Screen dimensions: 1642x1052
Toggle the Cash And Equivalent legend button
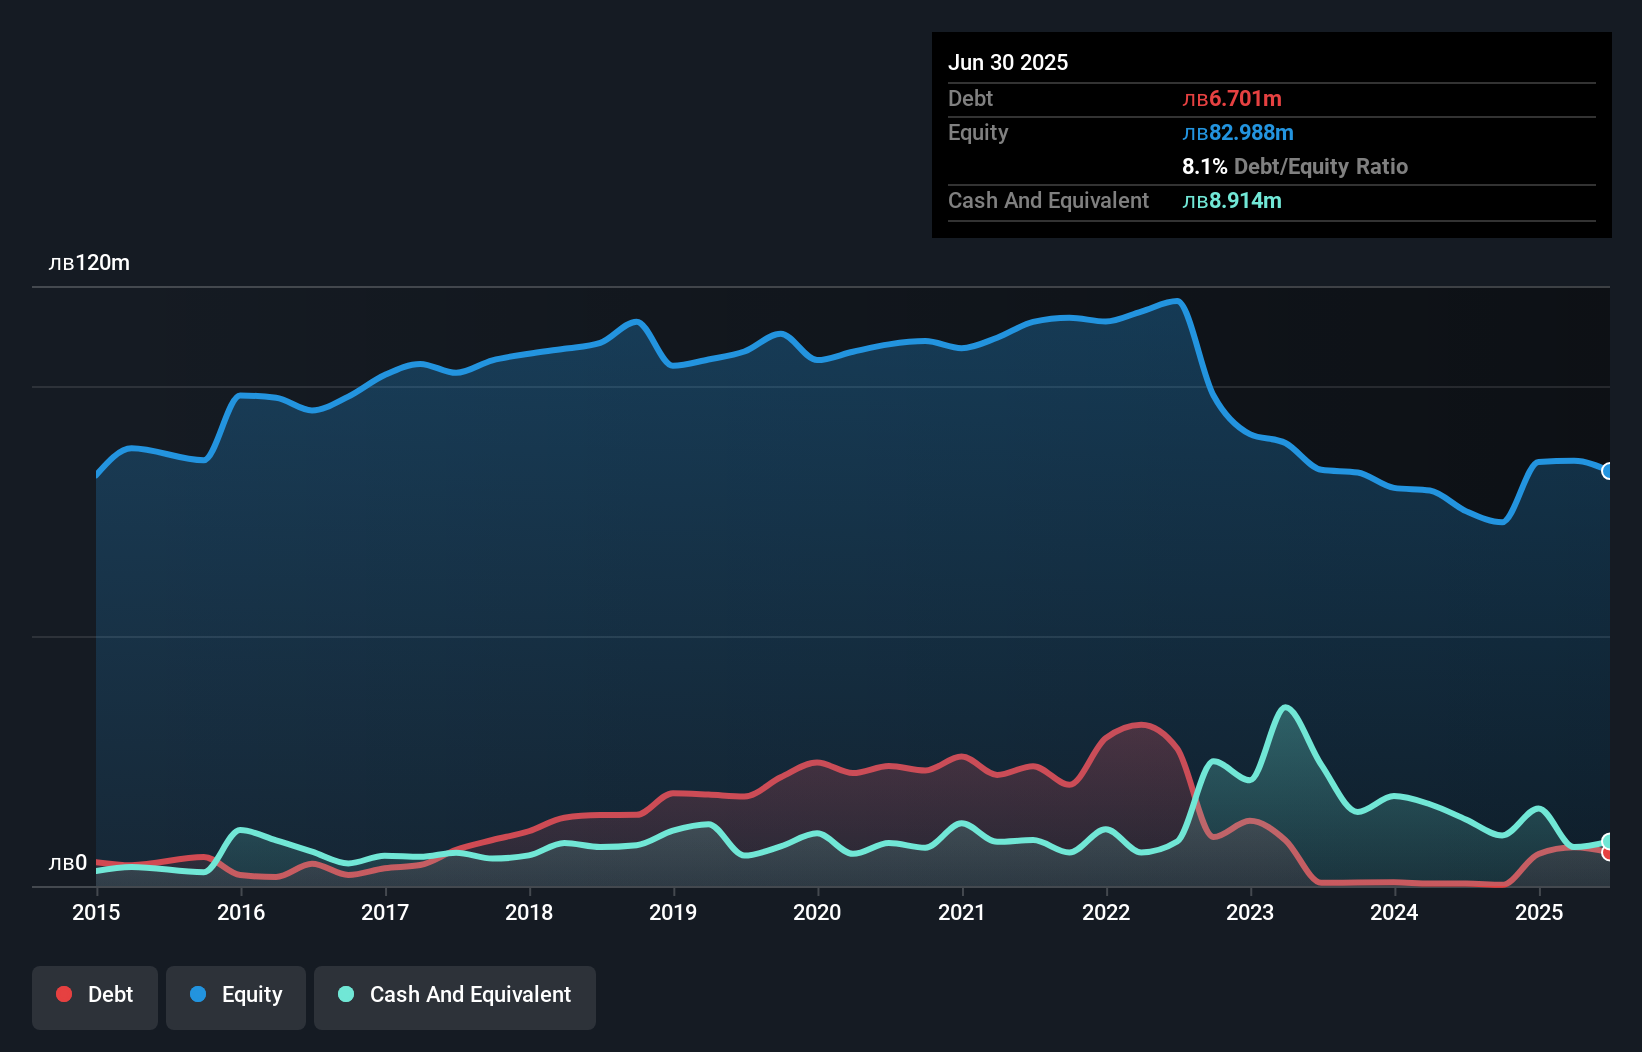pyautogui.click(x=455, y=996)
